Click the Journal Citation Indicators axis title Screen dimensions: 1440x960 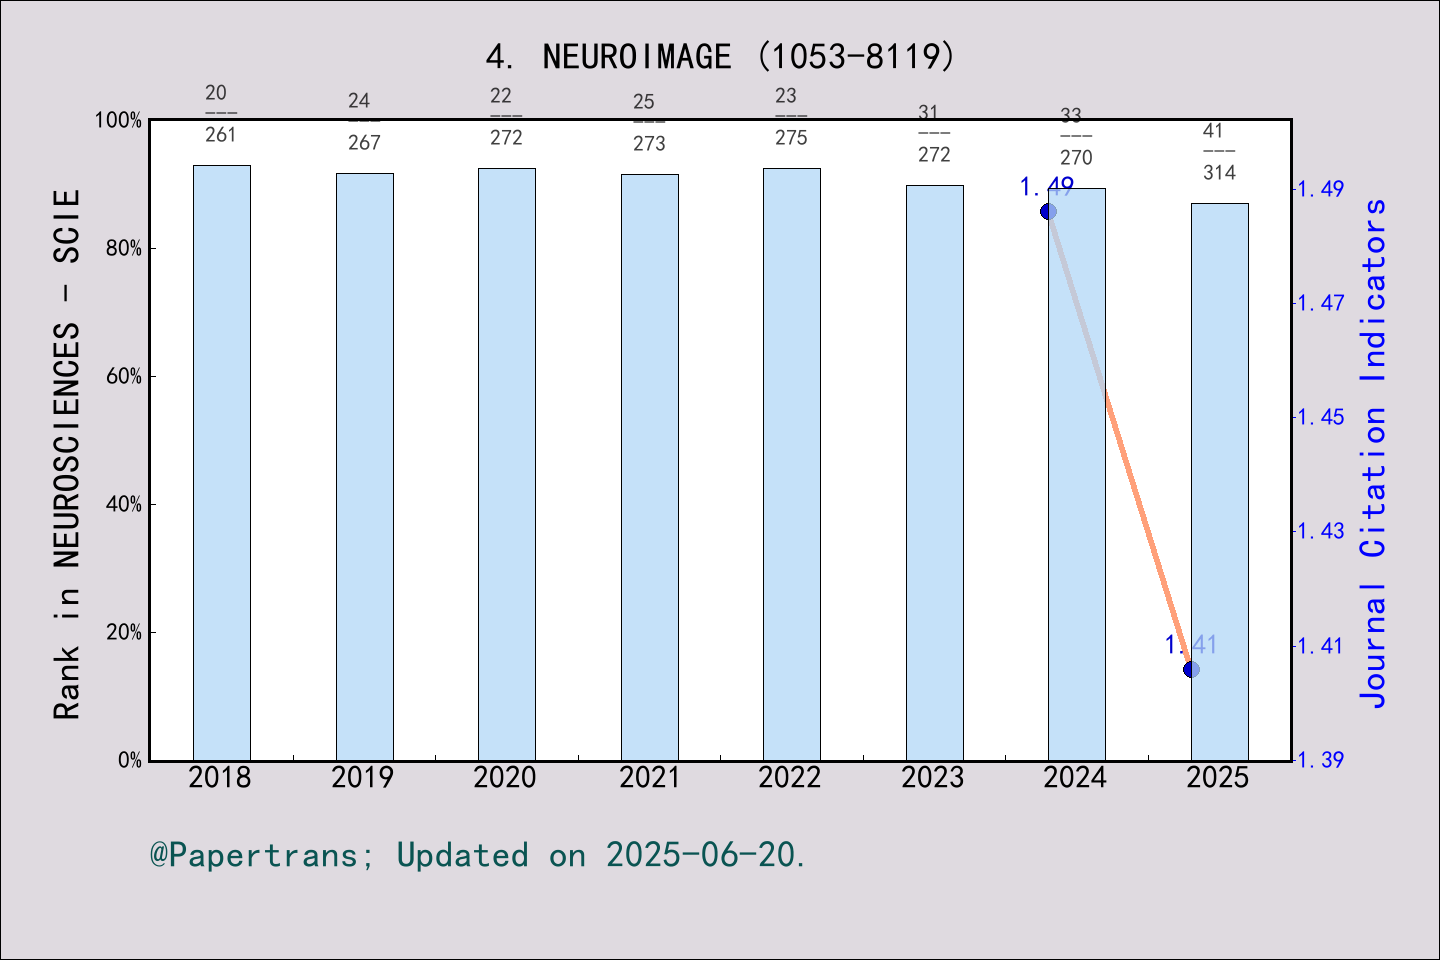coord(1373,453)
